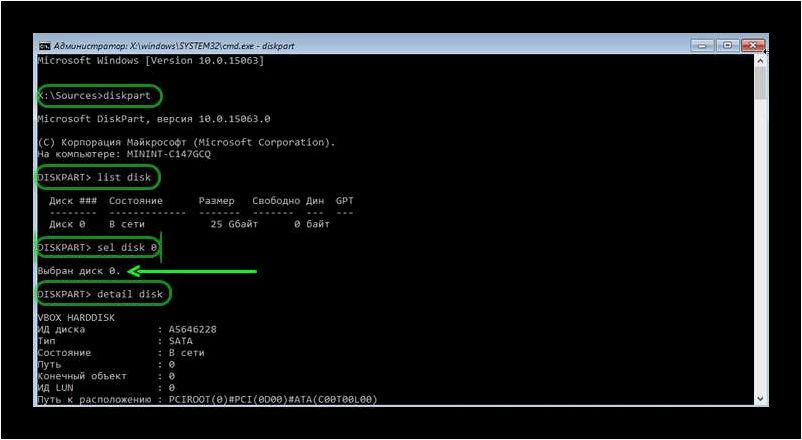Screen dimensions: 802x440
Task: Minimize the diskpart command window
Action: click(702, 46)
